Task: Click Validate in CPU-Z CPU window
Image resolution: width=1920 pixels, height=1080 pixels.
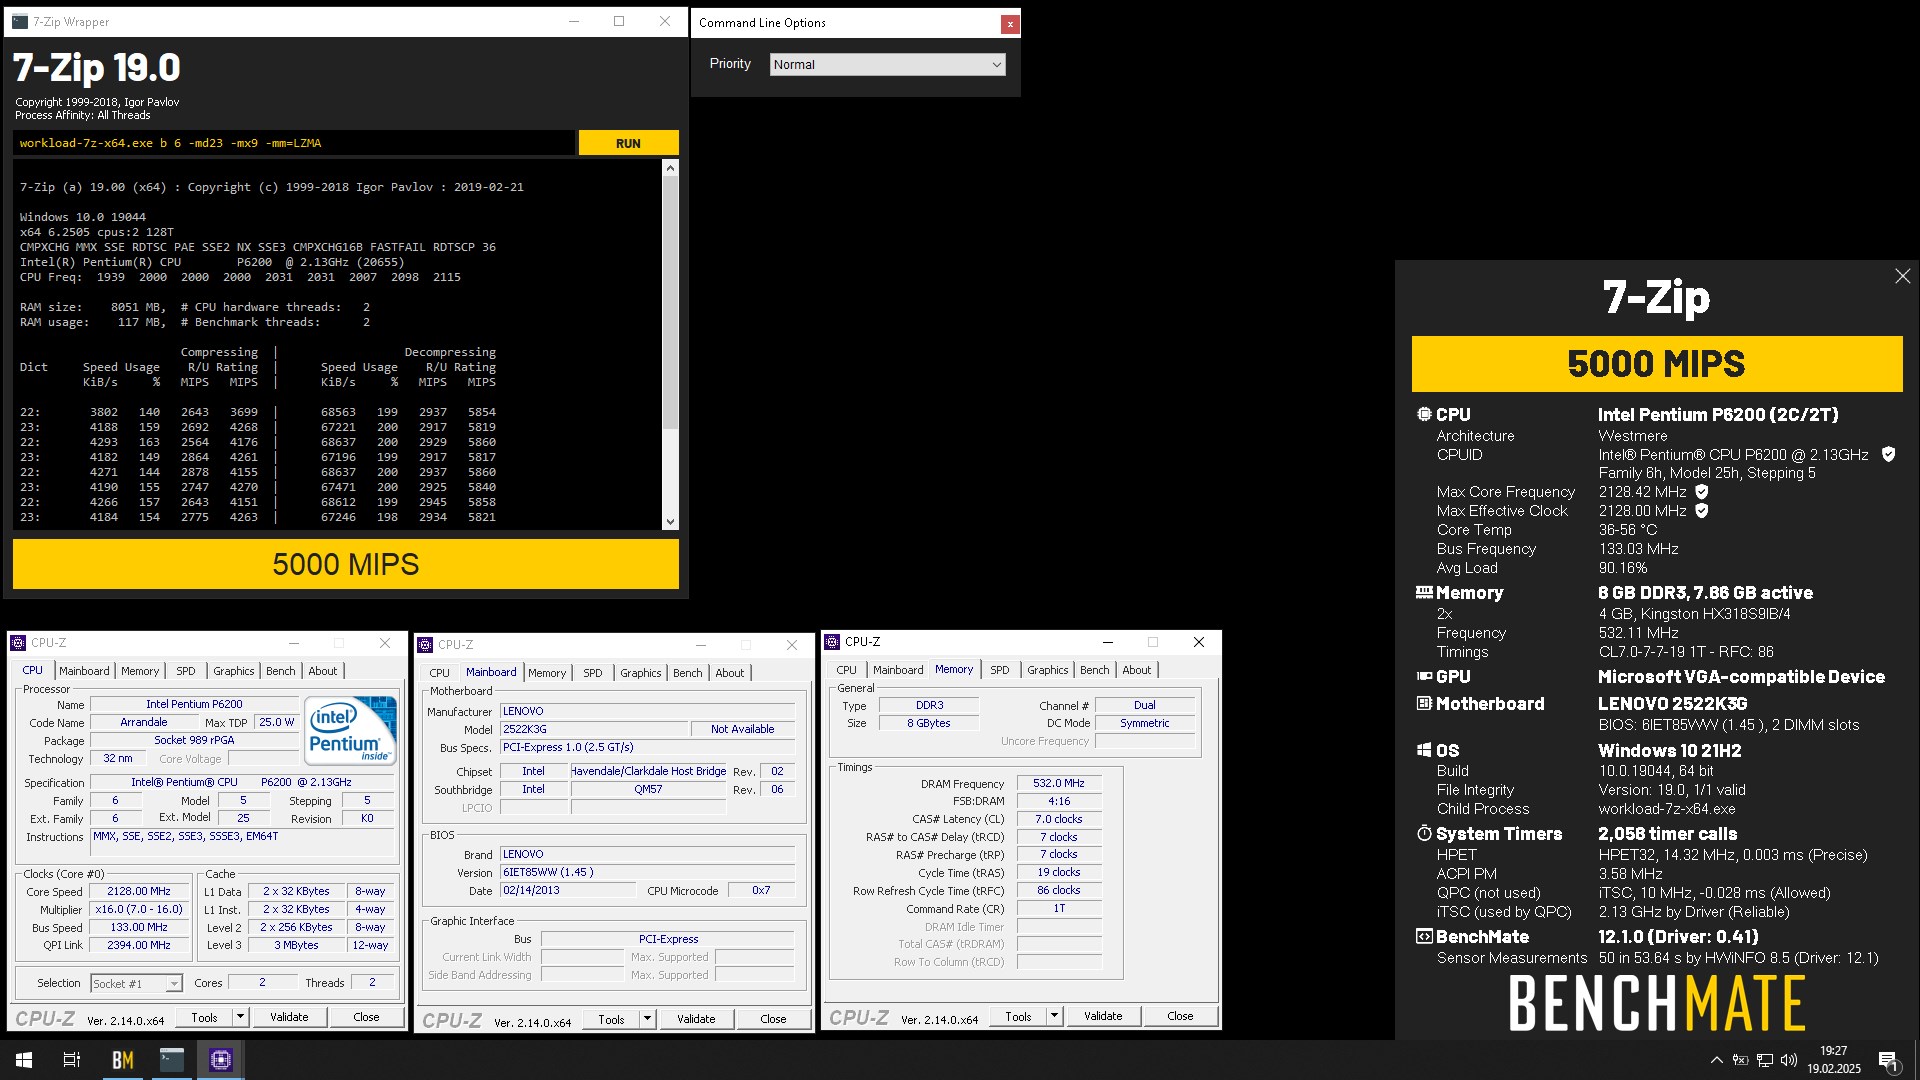Action: pos(289,1017)
